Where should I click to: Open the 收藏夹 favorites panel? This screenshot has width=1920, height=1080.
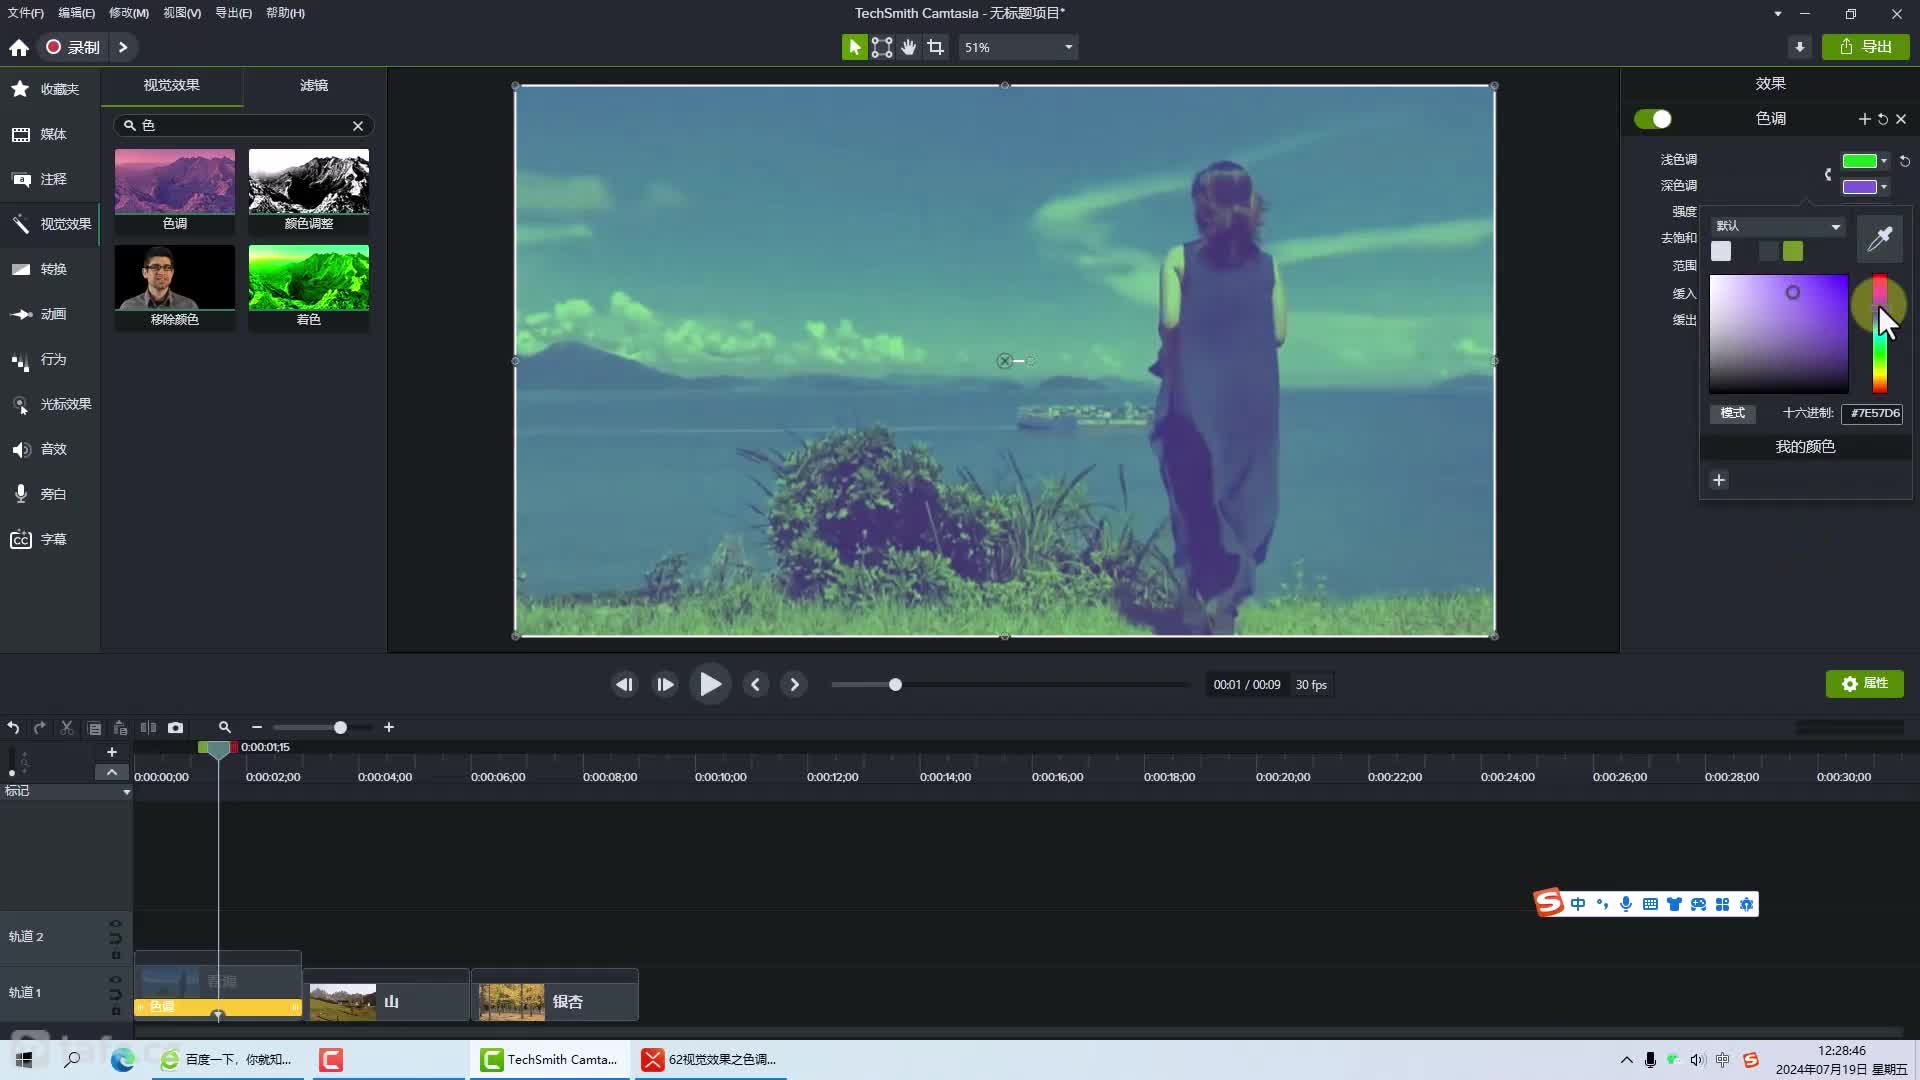50,89
